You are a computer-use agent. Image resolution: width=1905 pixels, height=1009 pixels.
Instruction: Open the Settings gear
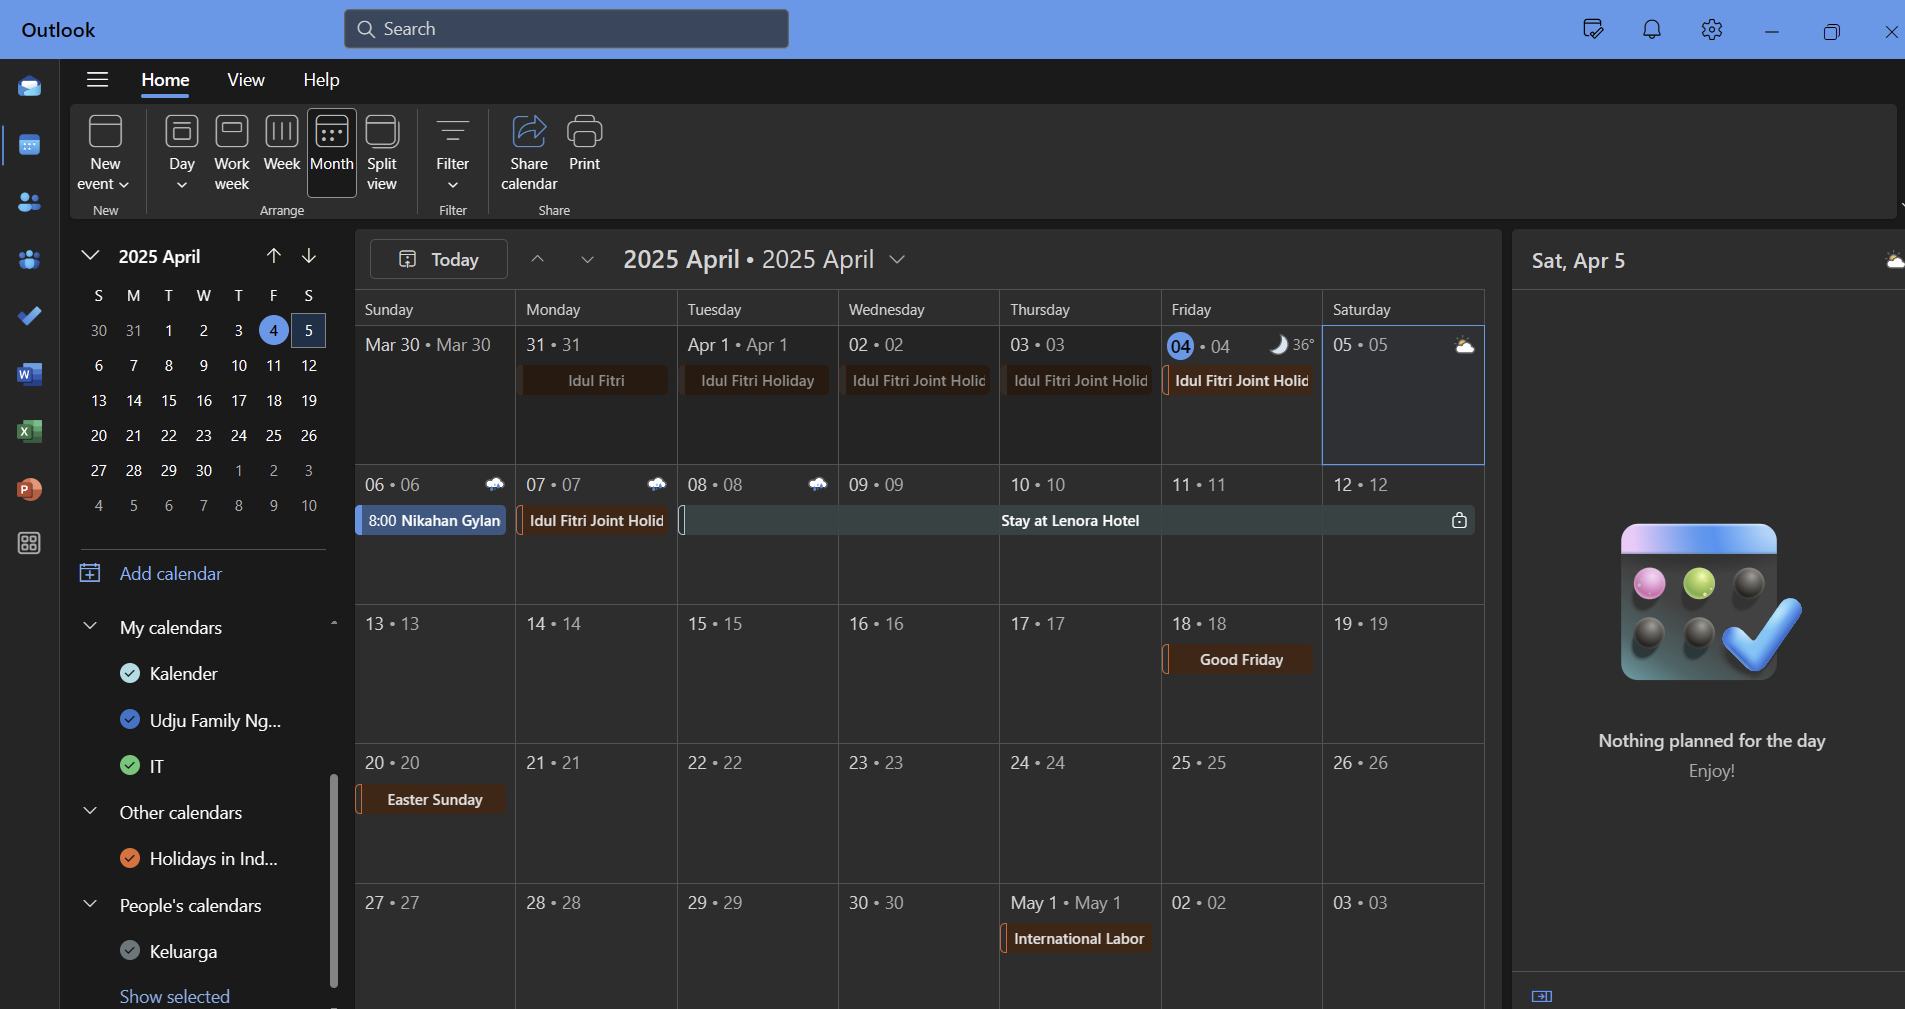[1712, 30]
